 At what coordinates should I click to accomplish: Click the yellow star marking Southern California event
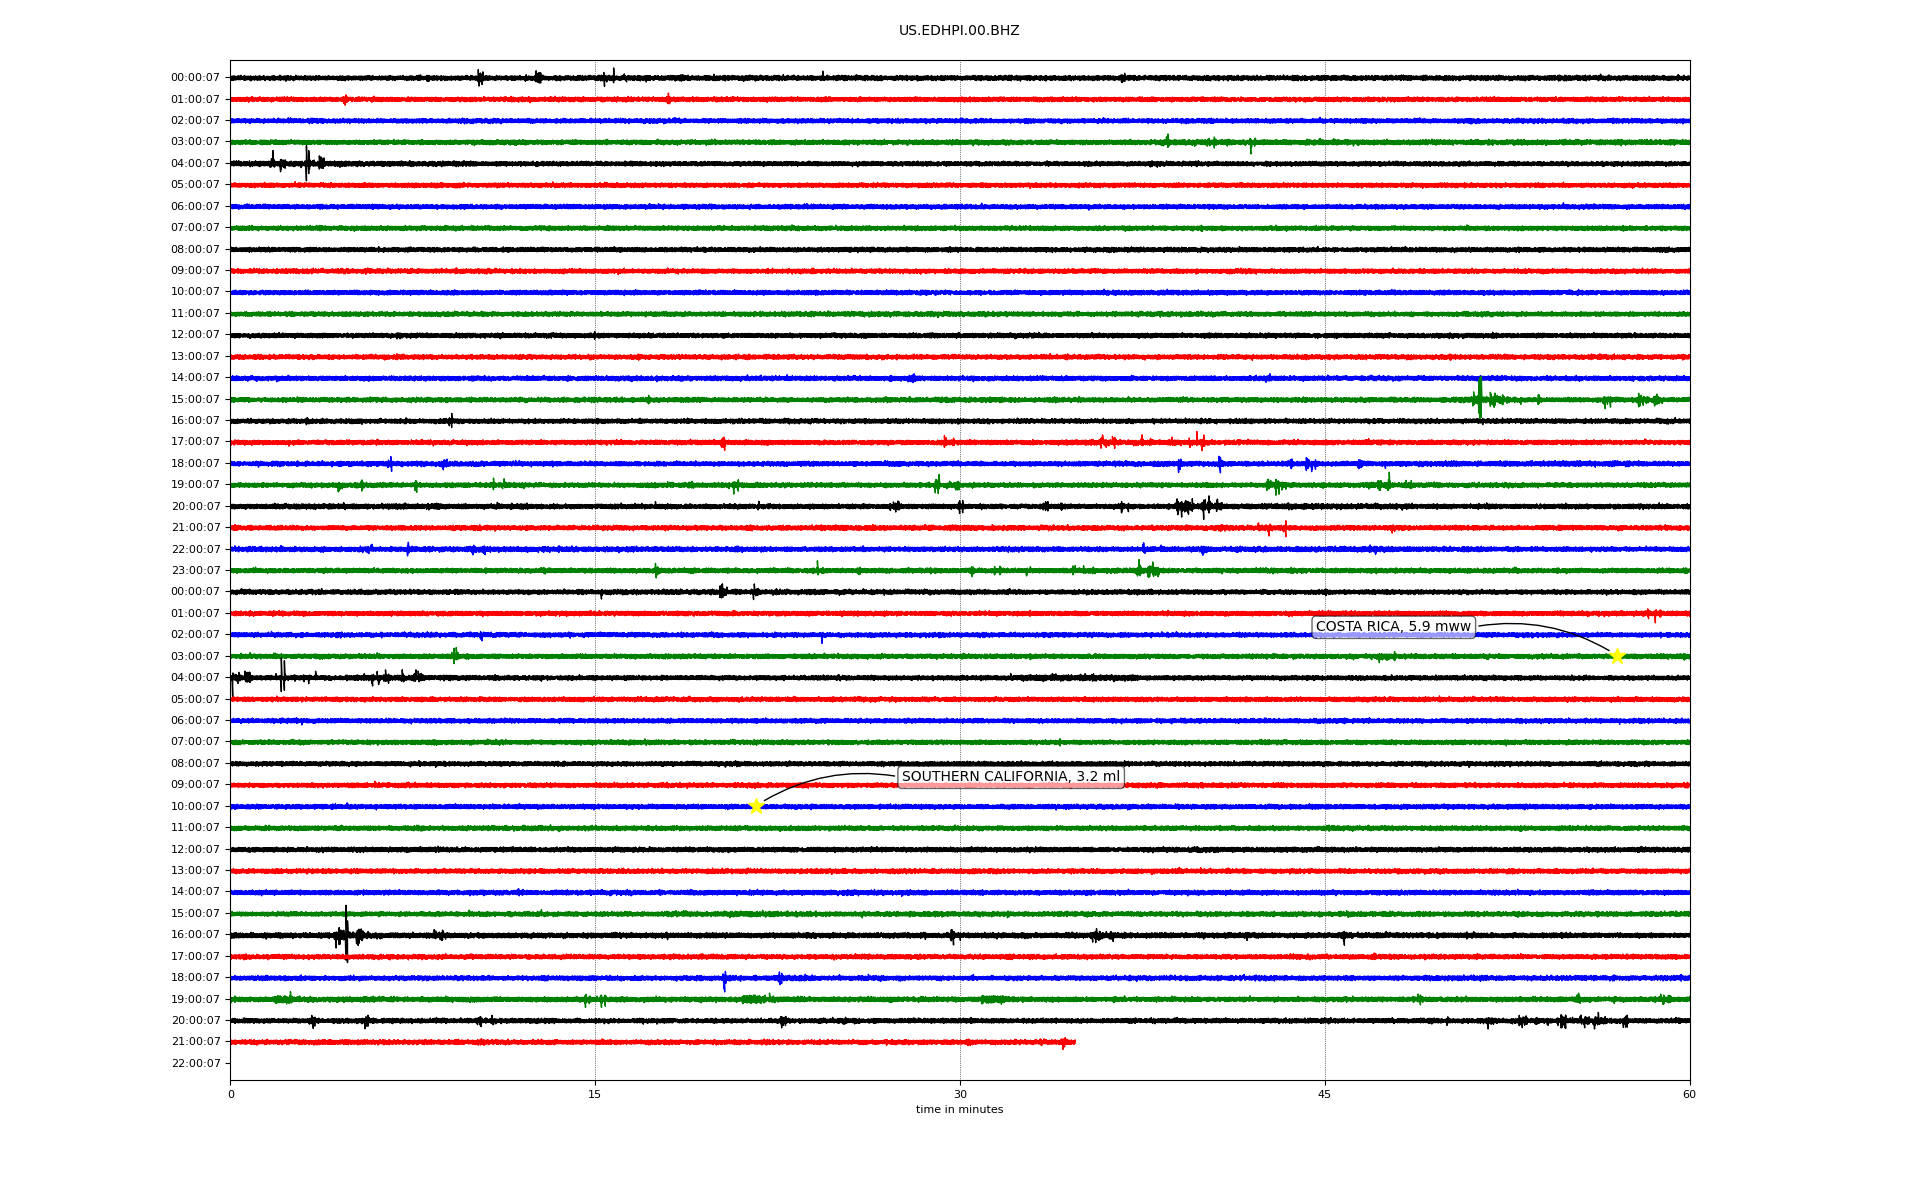coord(756,806)
